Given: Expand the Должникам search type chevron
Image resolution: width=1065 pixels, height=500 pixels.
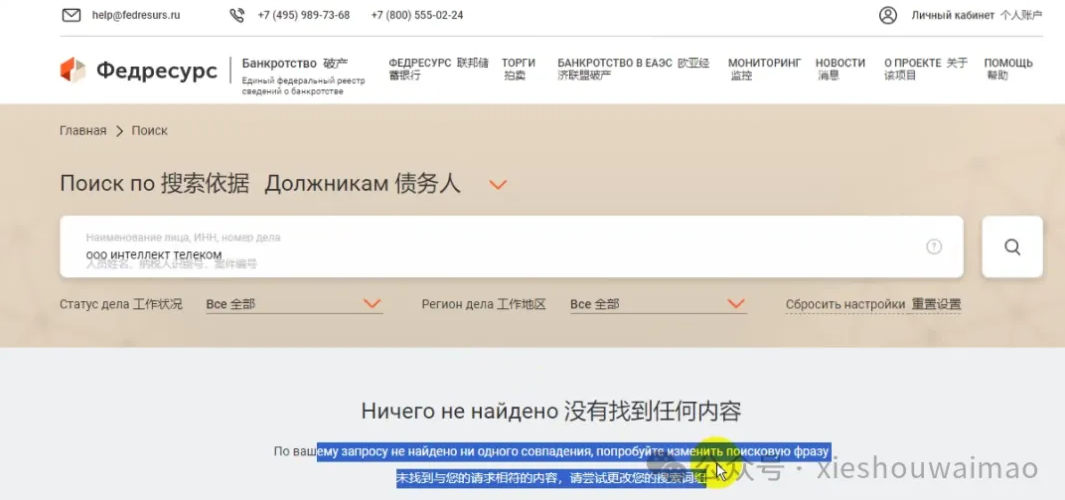Looking at the screenshot, I should (499, 184).
